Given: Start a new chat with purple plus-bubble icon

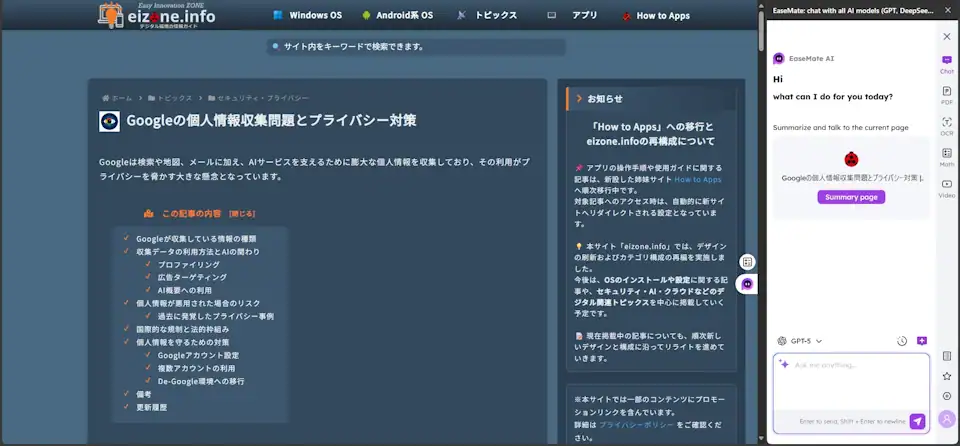Looking at the screenshot, I should [922, 341].
